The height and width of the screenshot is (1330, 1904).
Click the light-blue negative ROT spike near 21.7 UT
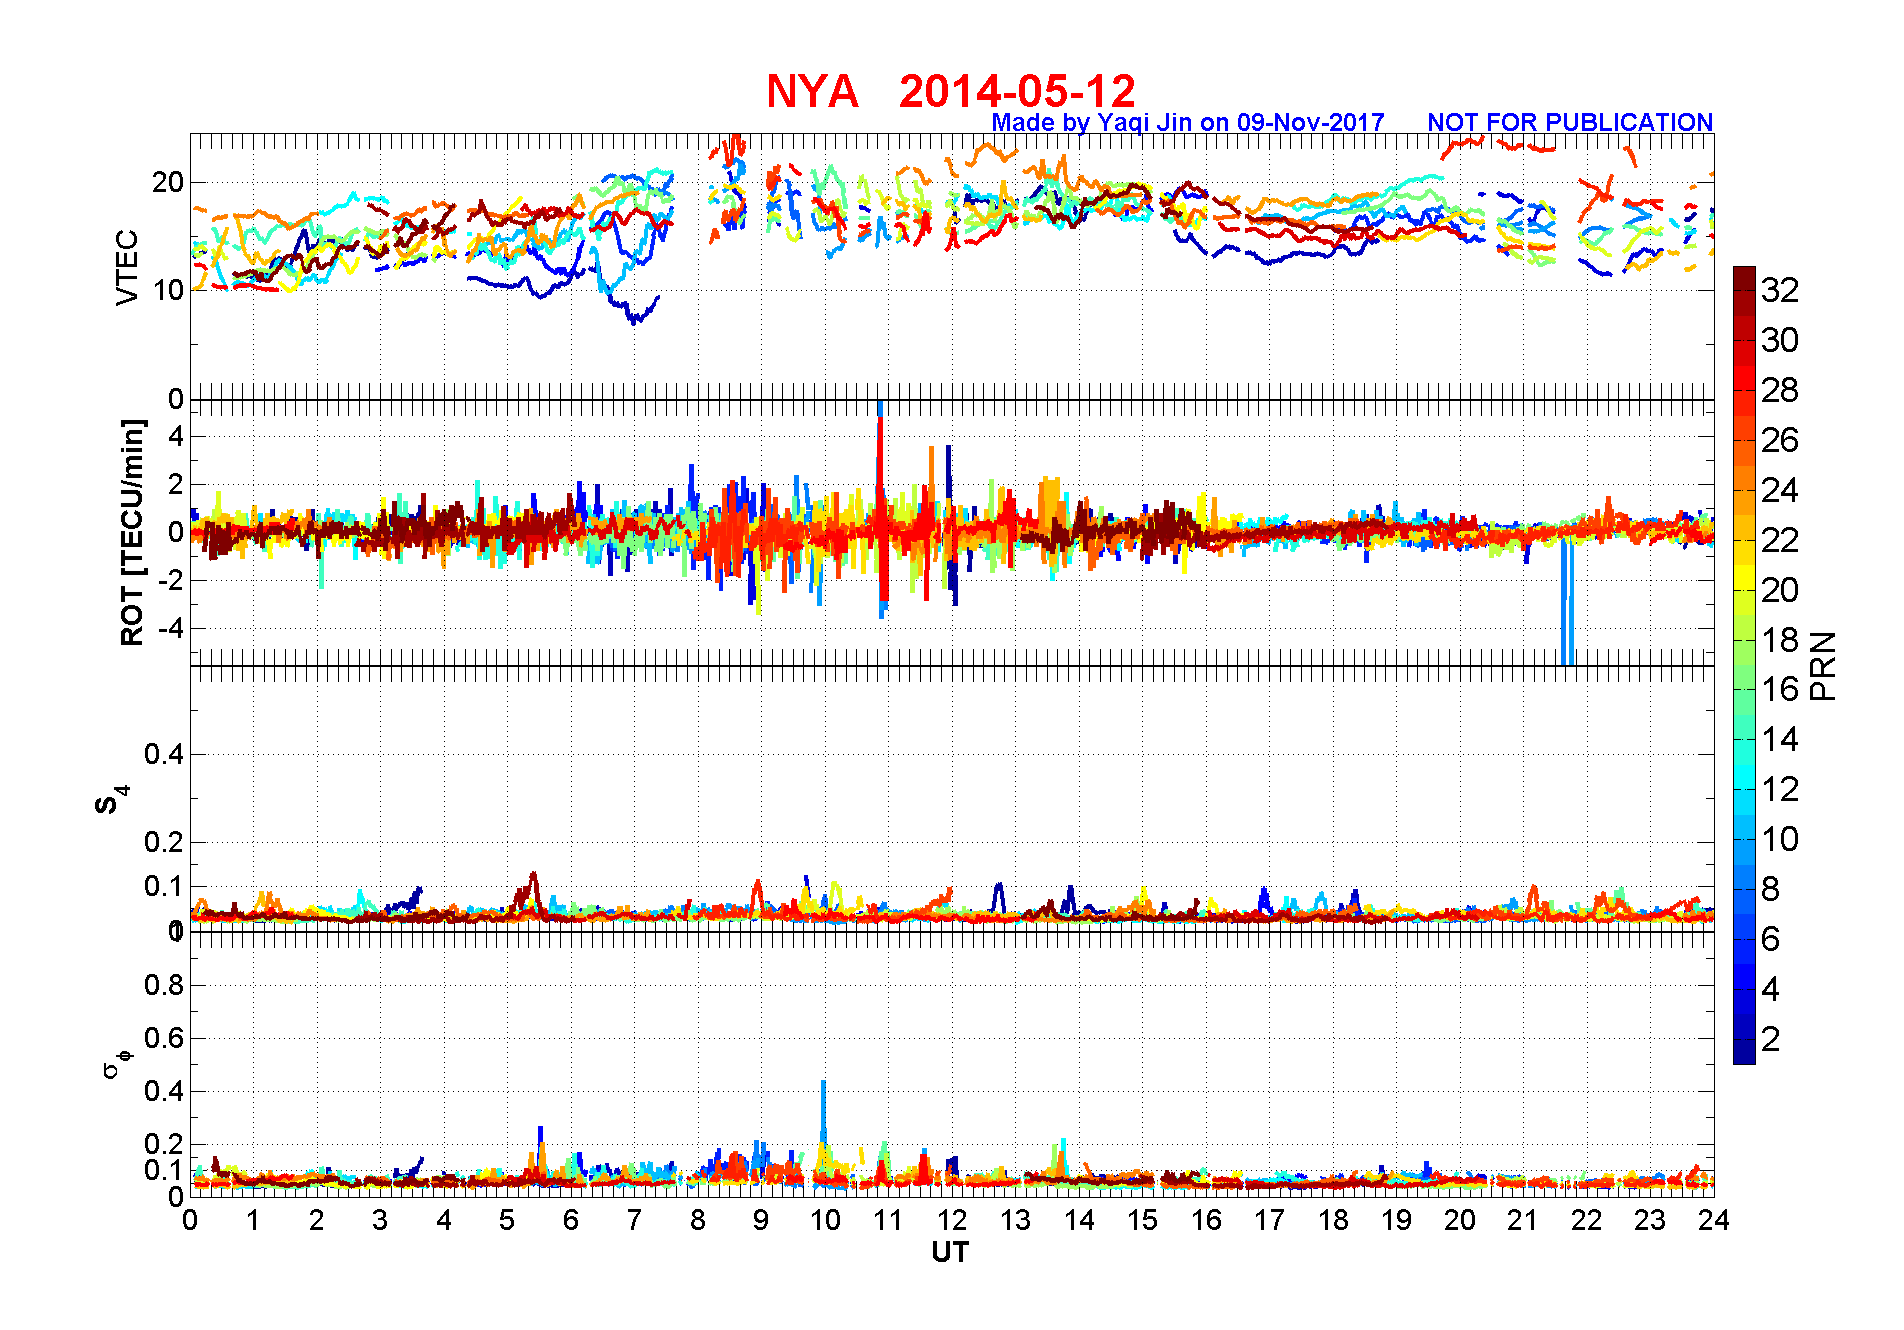click(1567, 600)
